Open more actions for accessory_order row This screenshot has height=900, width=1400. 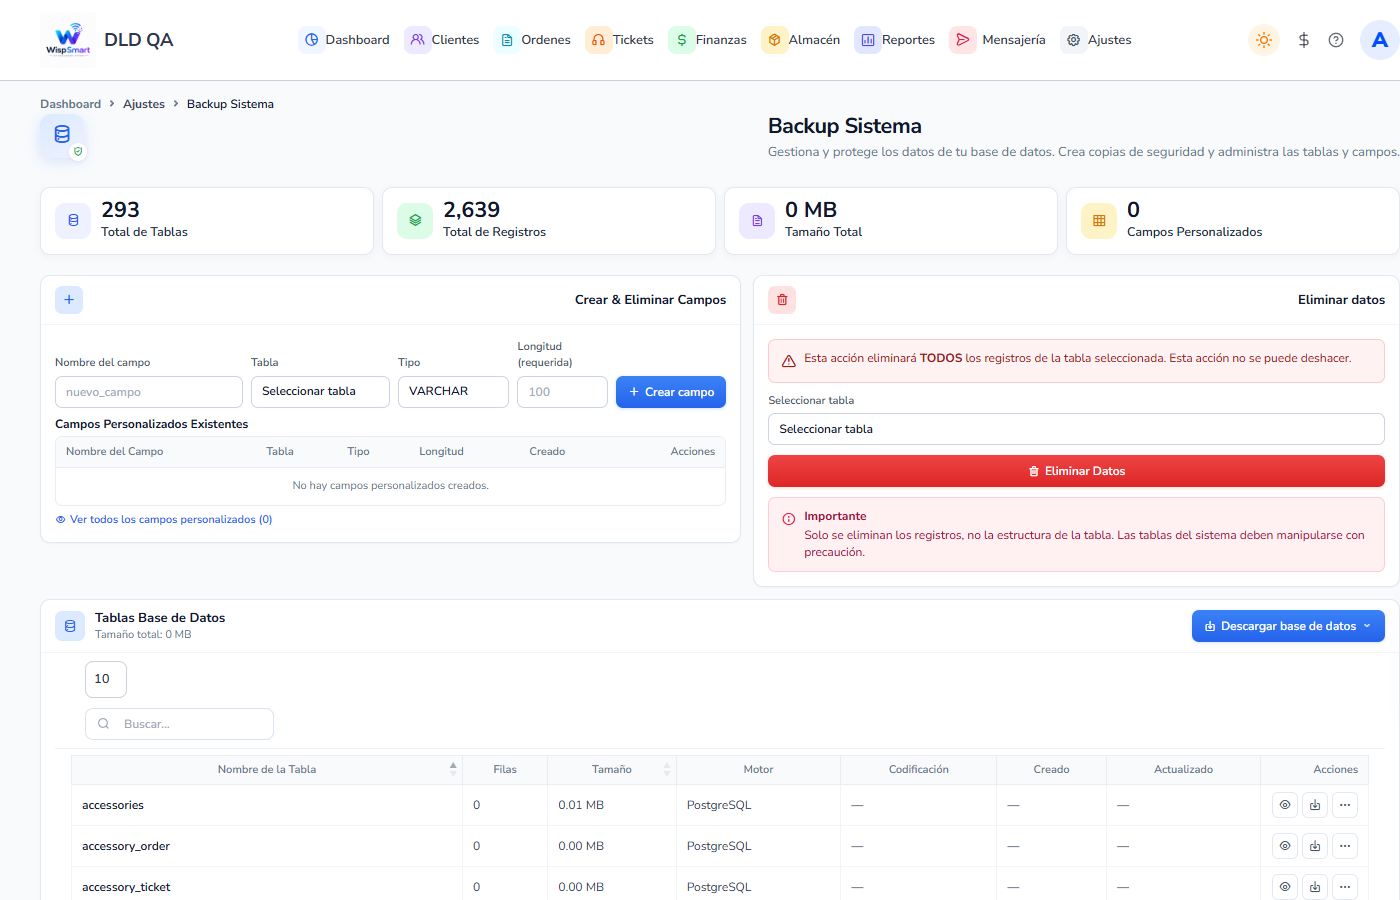tap(1345, 846)
